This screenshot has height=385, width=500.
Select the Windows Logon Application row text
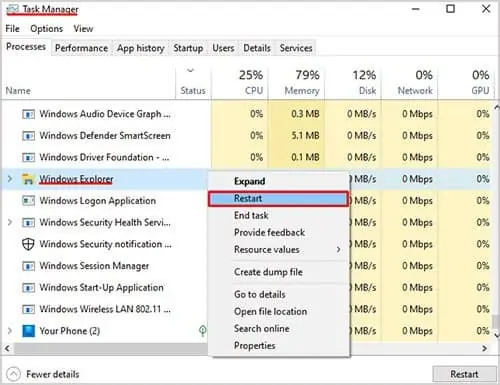97,201
